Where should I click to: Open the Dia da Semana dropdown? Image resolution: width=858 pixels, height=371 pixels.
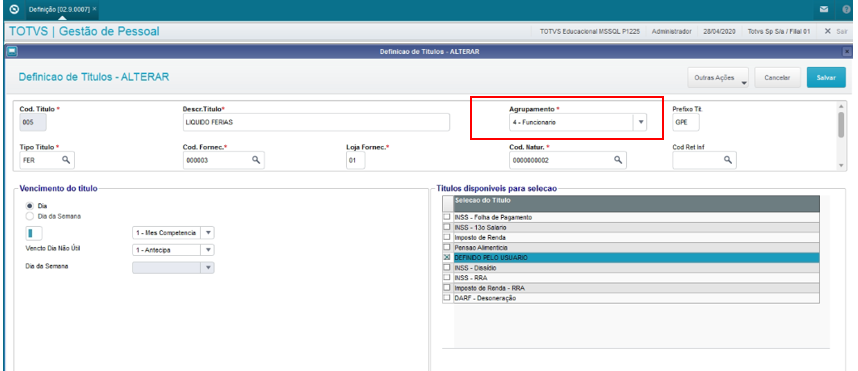tap(208, 268)
